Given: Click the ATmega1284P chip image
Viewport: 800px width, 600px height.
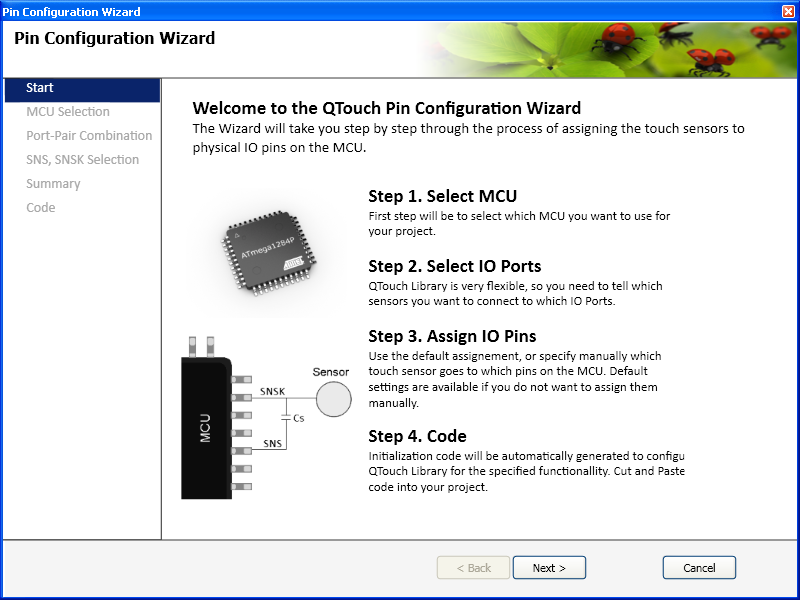Looking at the screenshot, I should coord(269,253).
